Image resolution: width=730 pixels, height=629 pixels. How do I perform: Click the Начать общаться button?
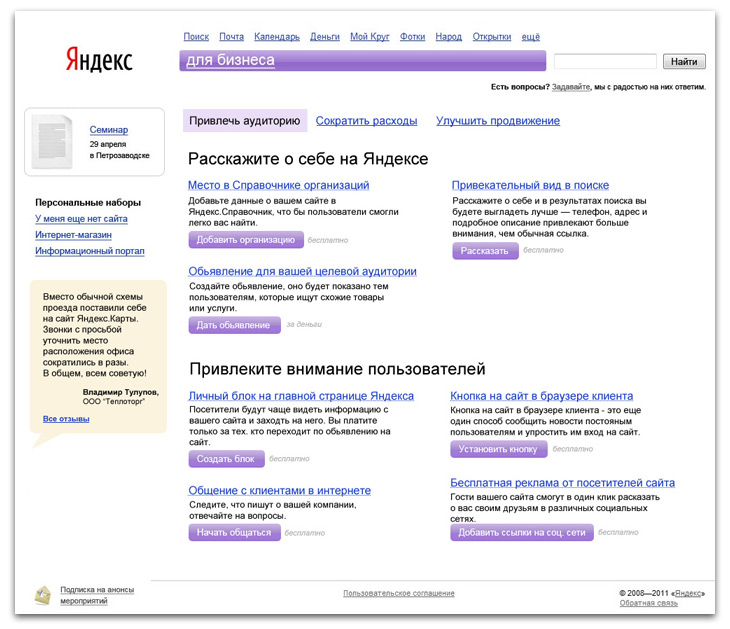(x=234, y=532)
